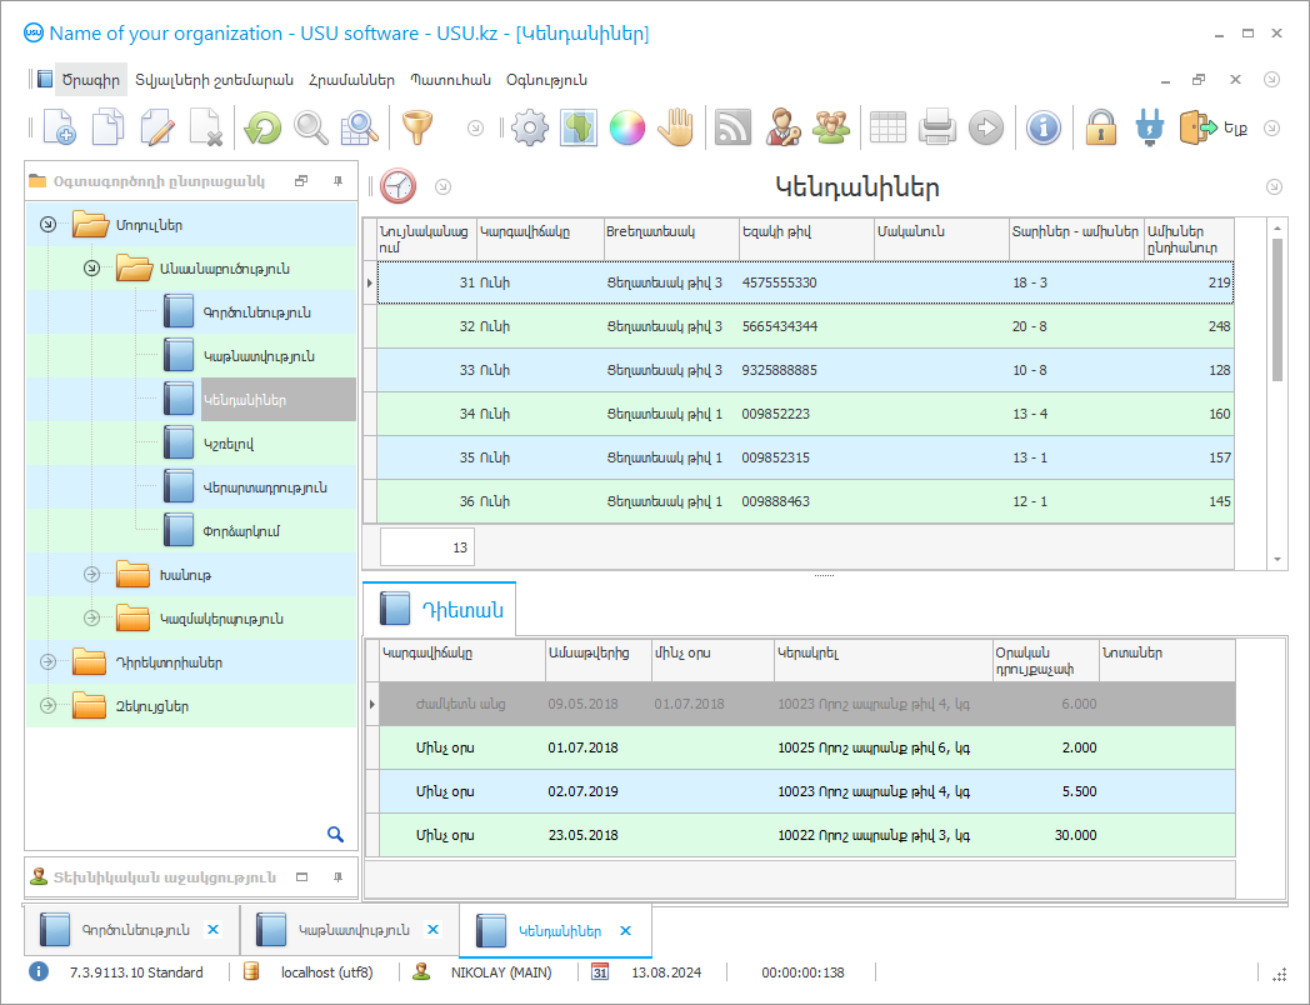Open the Հրամաններ menu
Screen dimensions: 1310x1005
tap(351, 80)
